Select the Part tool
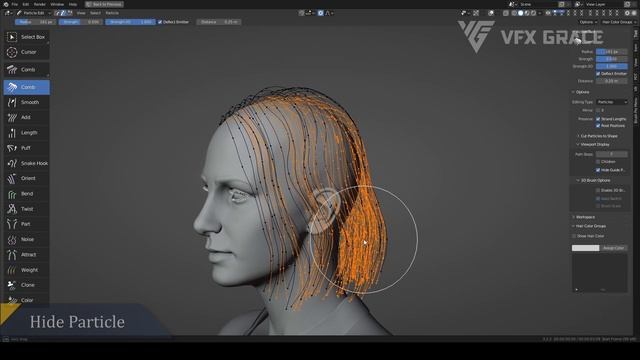Image resolution: width=640 pixels, height=360 pixels. pyautogui.click(x=27, y=224)
